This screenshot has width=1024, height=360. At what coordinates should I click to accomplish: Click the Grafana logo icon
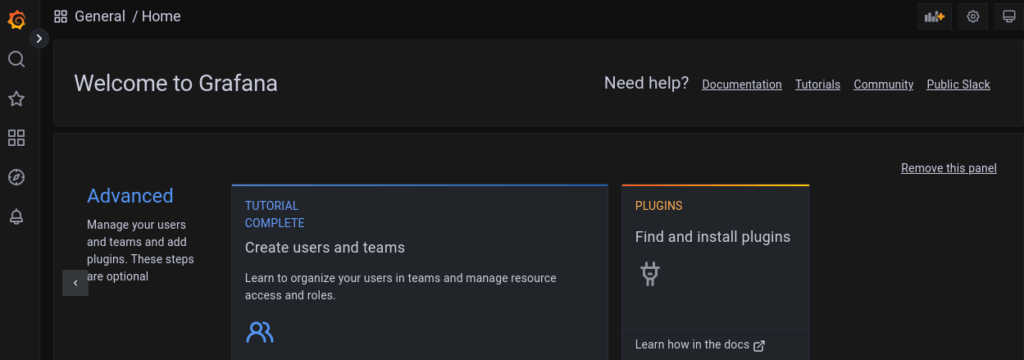pos(16,20)
